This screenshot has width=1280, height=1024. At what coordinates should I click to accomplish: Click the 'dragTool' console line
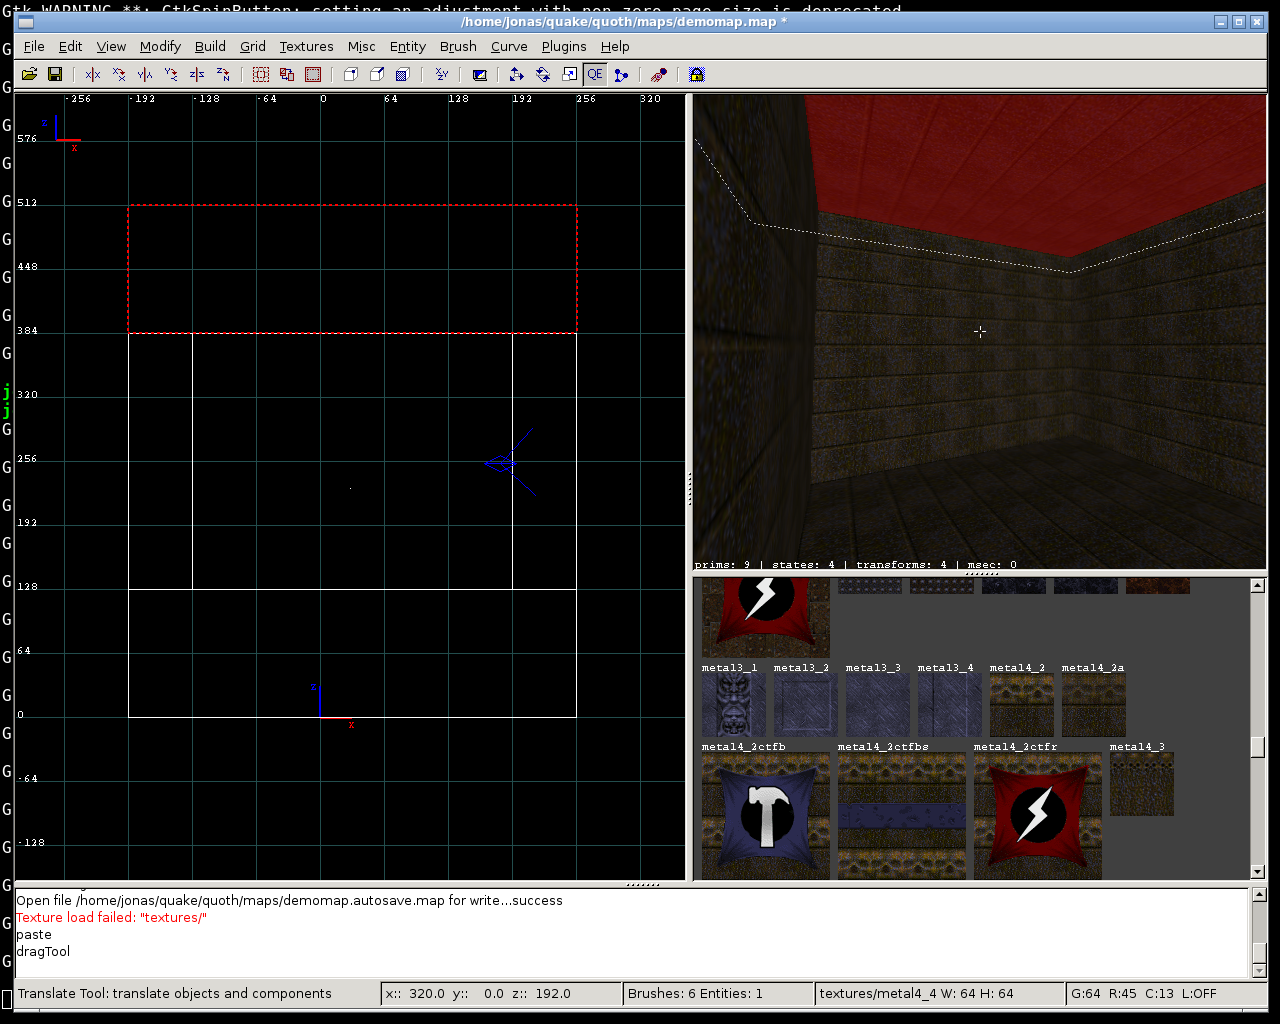tap(43, 951)
